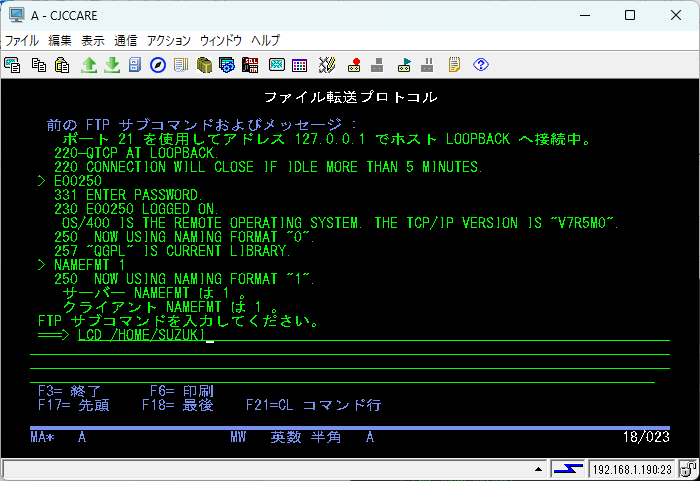Click the 'FTP サブコマンドを入力してください。' prompt
Screen dimensions: 700x481
point(179,321)
